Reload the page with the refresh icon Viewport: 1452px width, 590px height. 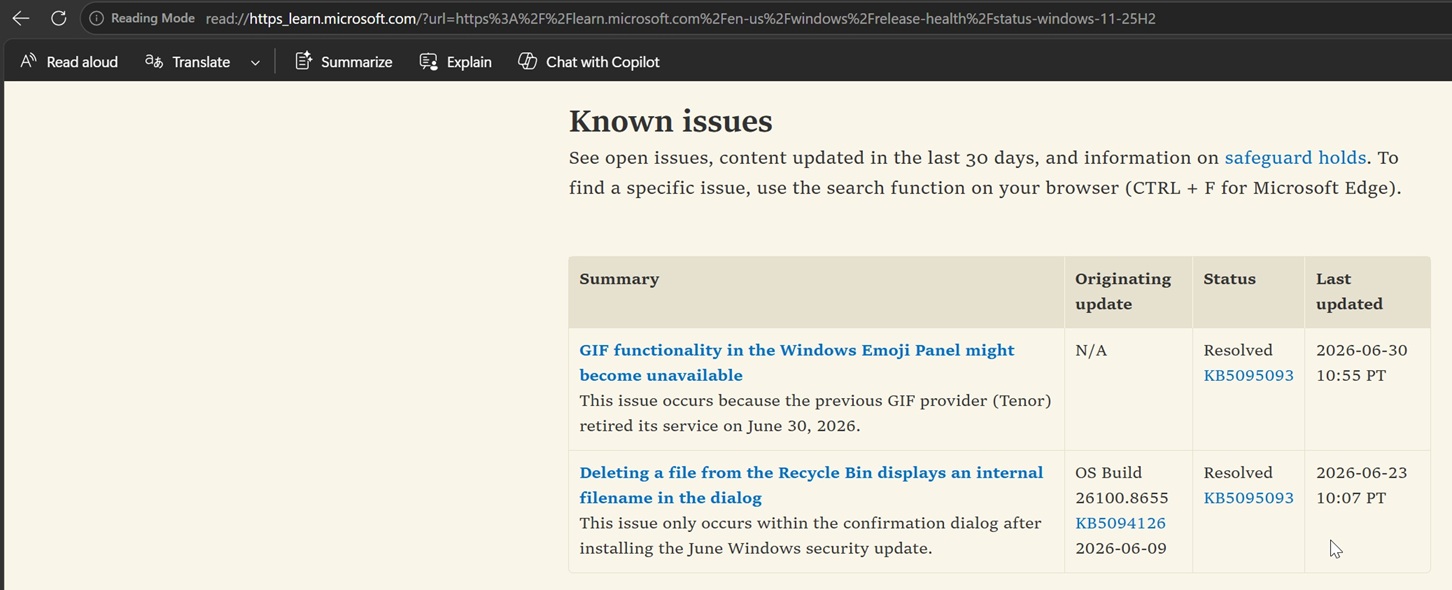(x=58, y=18)
